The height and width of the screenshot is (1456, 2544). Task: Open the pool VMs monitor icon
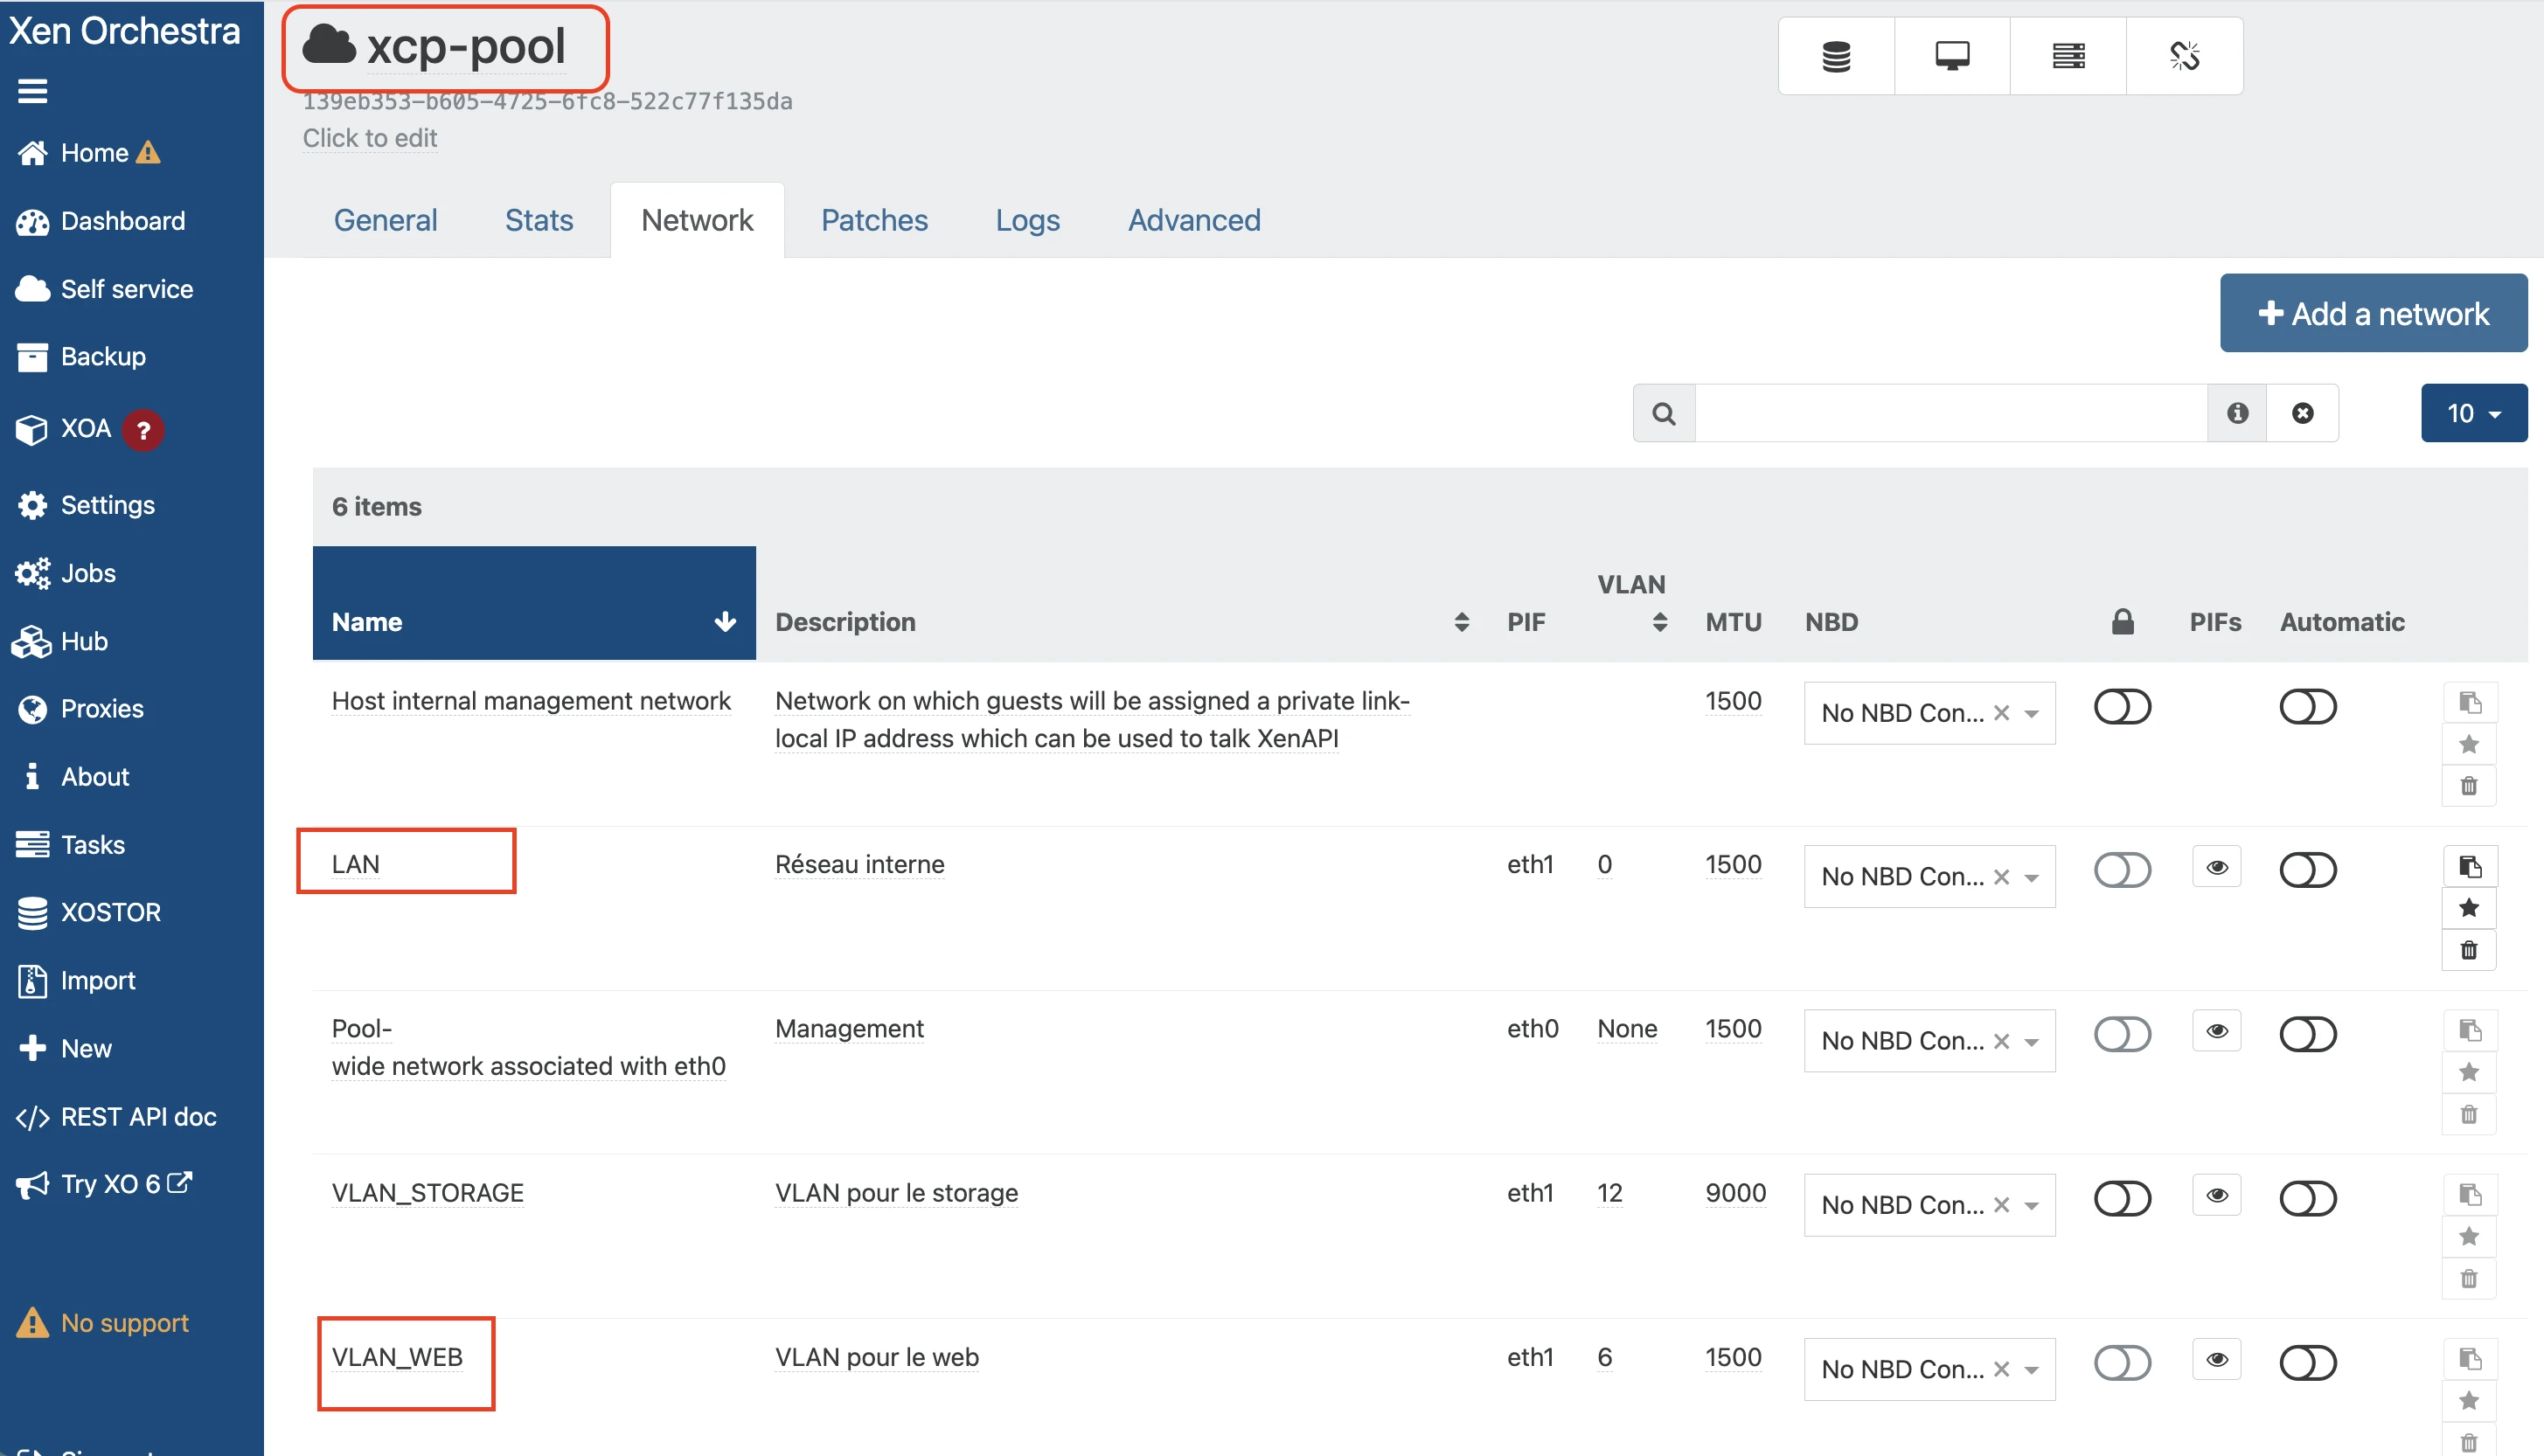(1952, 56)
